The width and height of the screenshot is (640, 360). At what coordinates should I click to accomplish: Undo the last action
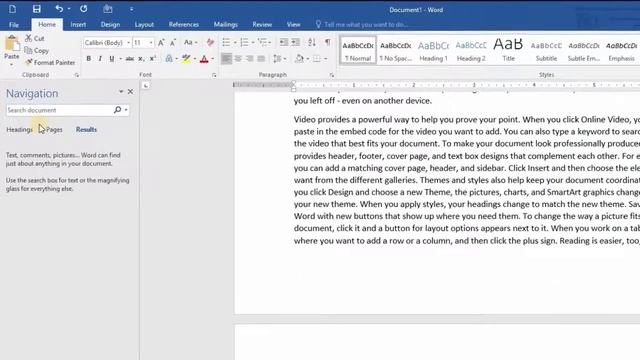click(x=59, y=9)
